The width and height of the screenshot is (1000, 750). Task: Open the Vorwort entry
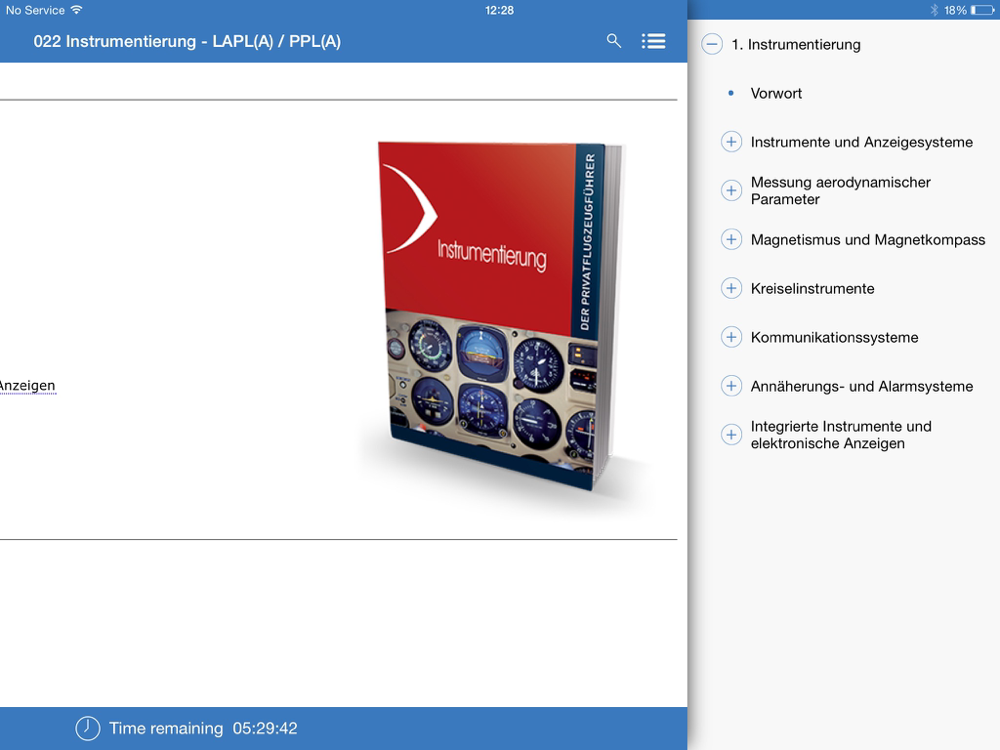coord(776,93)
